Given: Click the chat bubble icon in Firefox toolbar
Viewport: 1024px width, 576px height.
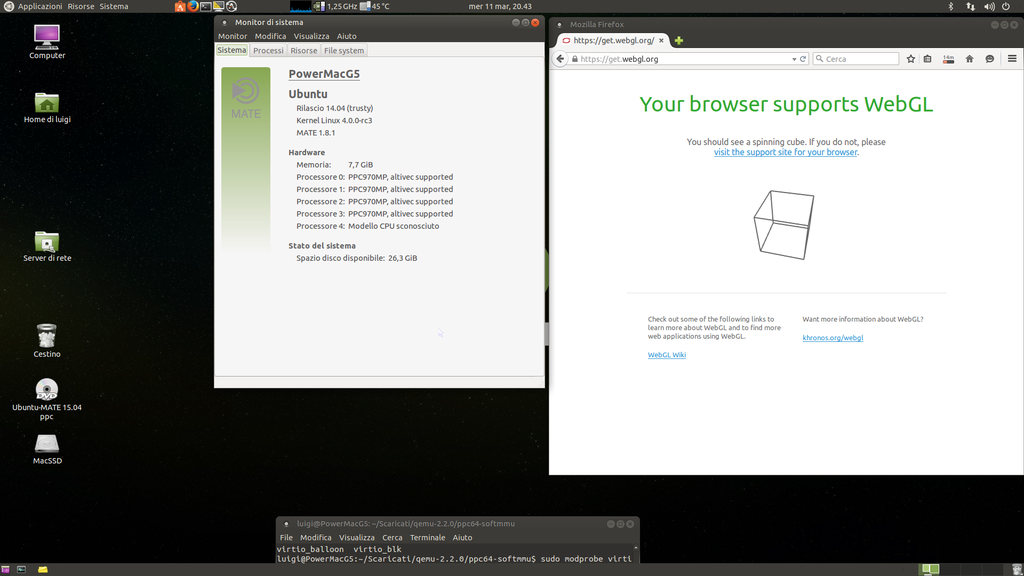Looking at the screenshot, I should coord(990,59).
